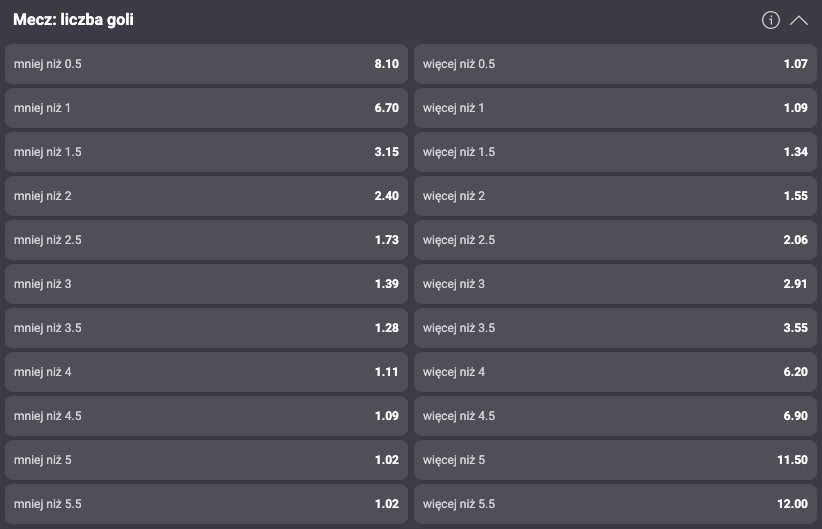Collapse the Mecz: liczba goli section
822x529 pixels.
click(x=799, y=20)
